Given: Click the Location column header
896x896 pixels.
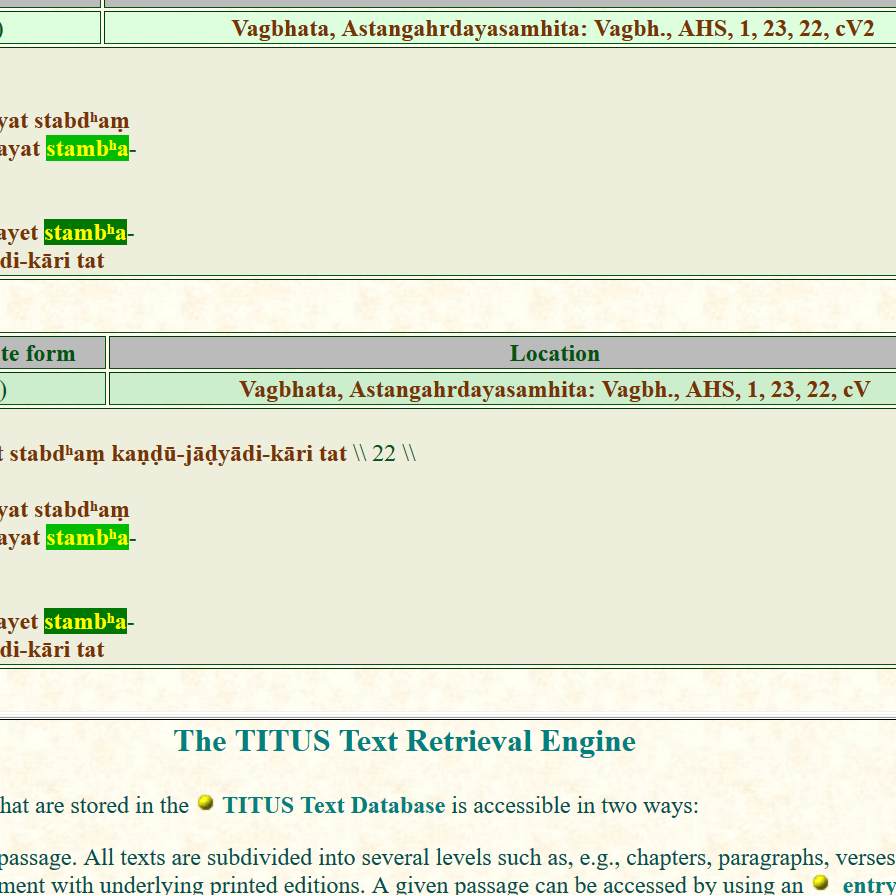Looking at the screenshot, I should (554, 353).
